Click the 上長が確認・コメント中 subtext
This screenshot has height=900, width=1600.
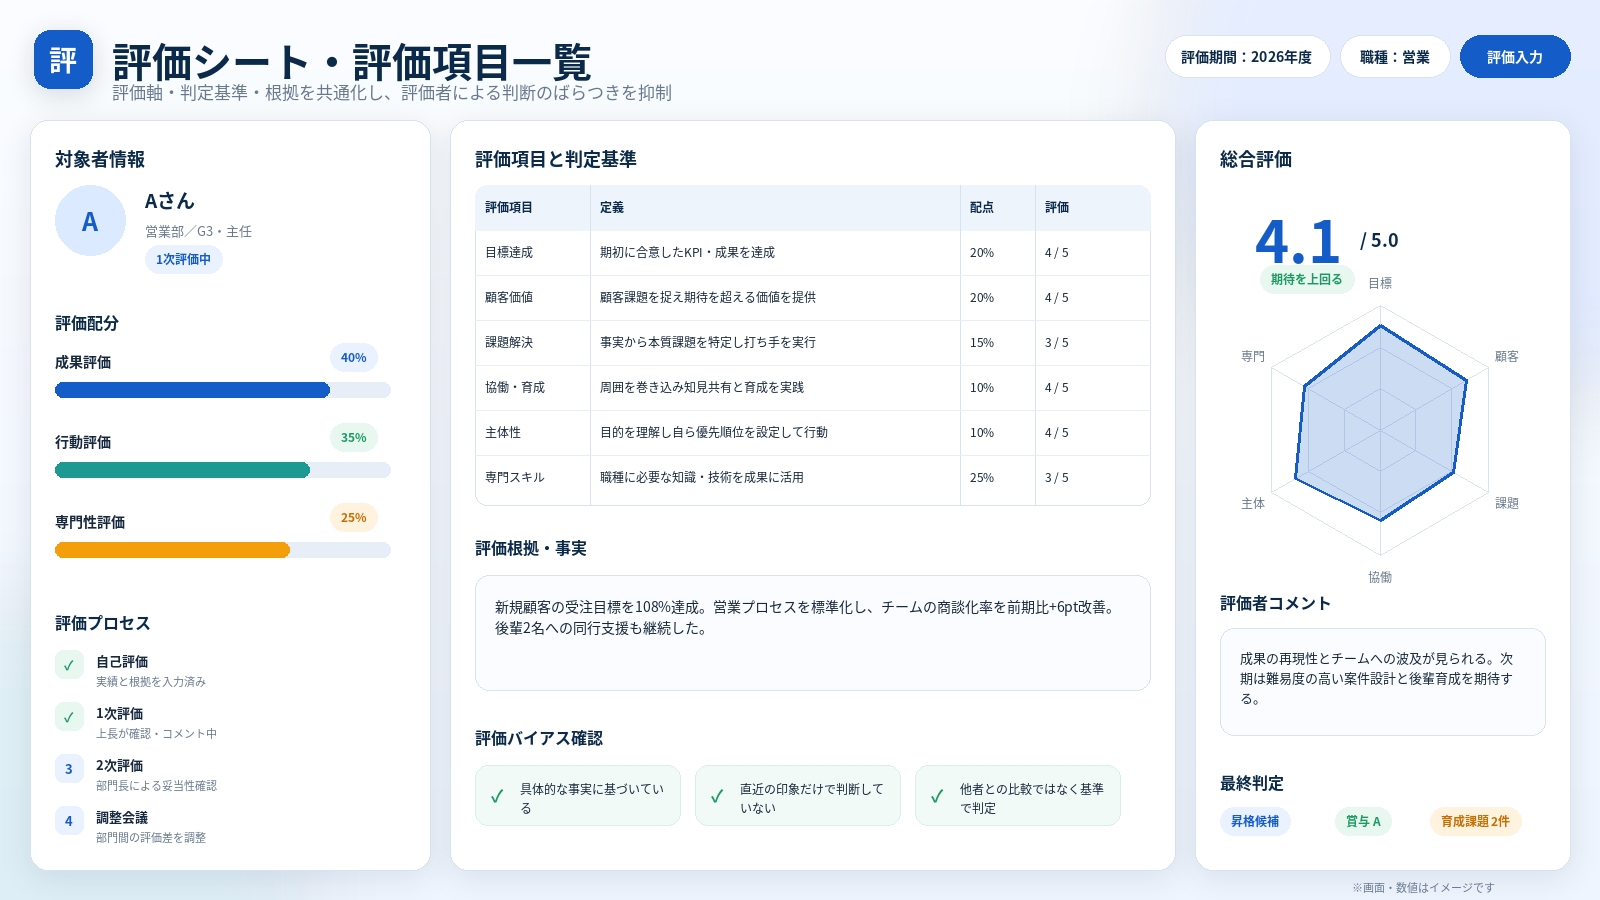pyautogui.click(x=156, y=734)
